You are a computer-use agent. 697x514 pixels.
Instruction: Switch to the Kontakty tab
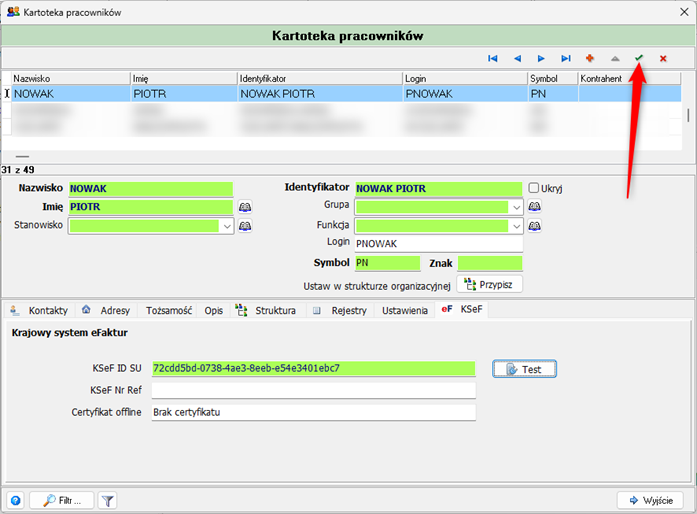click(40, 311)
